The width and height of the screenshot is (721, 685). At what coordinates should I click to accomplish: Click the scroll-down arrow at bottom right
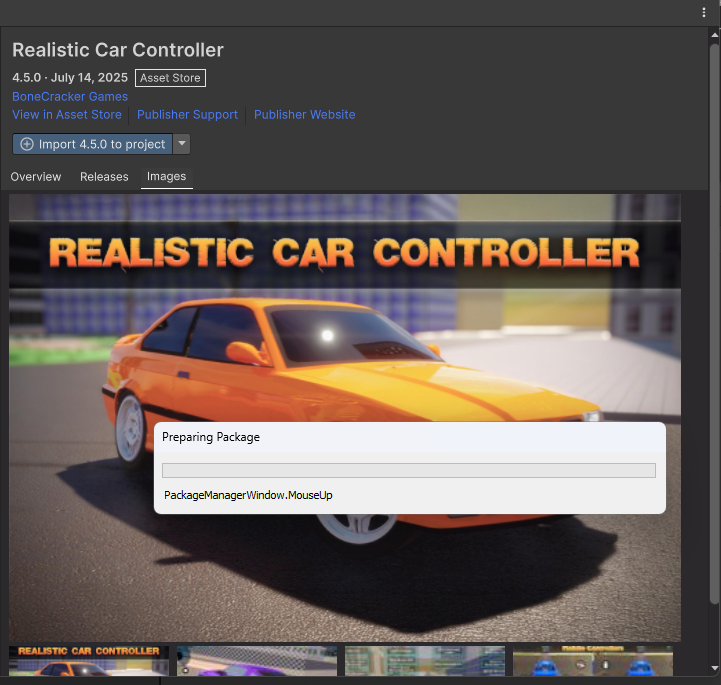[x=713, y=667]
